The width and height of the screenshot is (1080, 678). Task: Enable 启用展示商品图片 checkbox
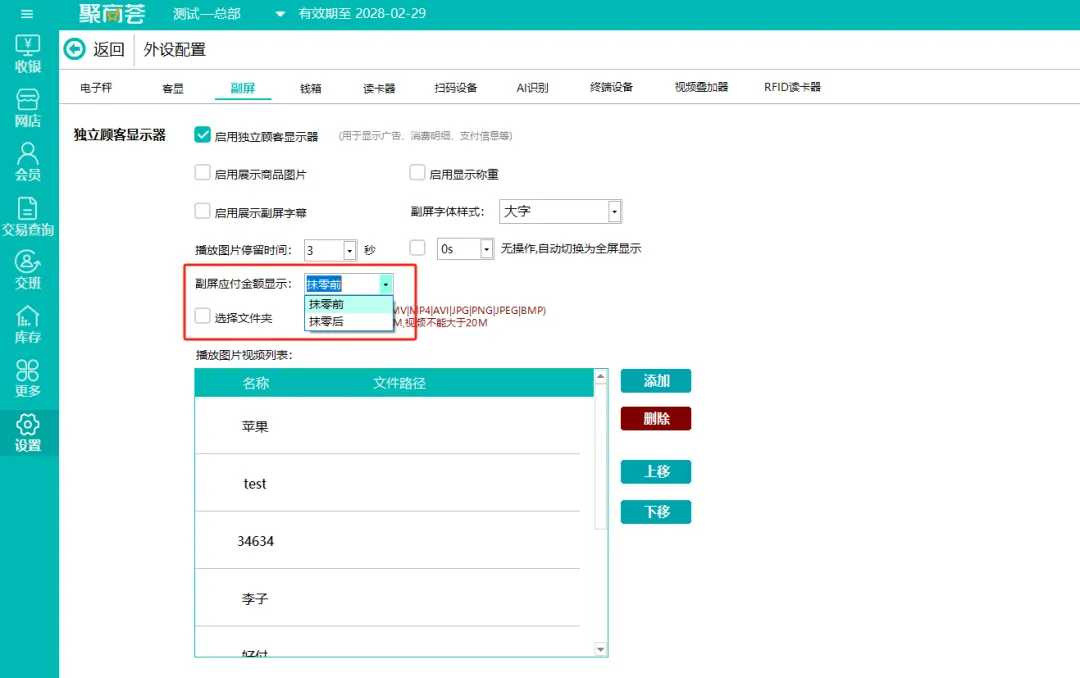point(202,172)
